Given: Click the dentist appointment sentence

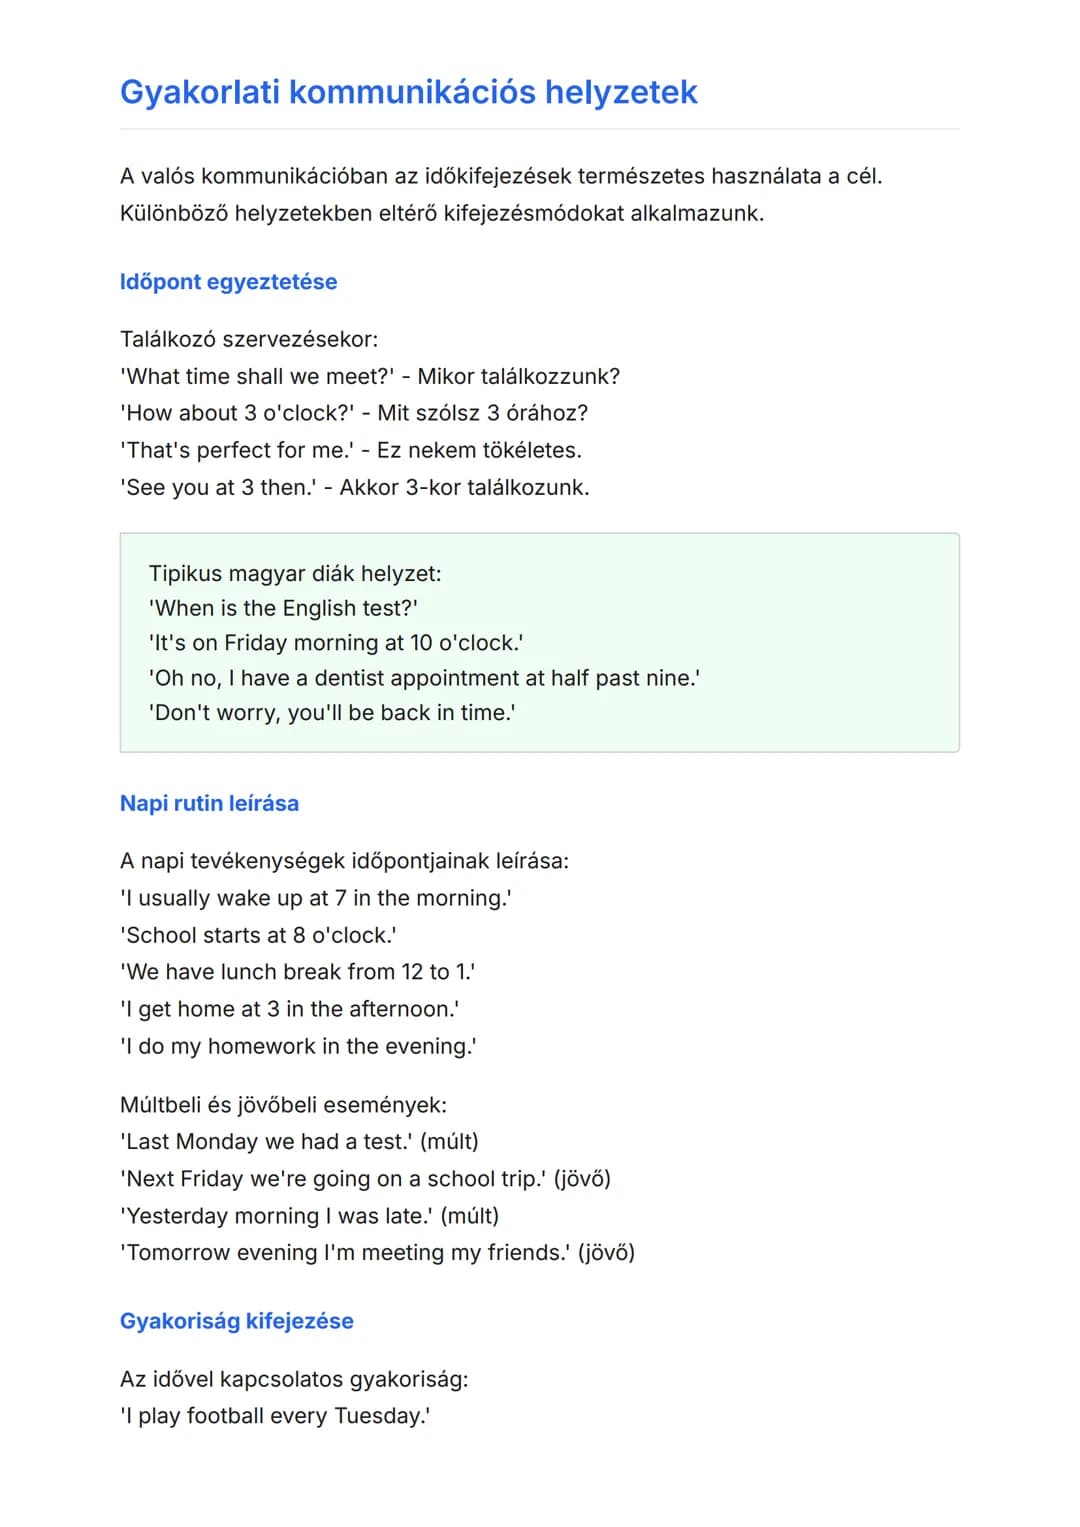Looking at the screenshot, I should (424, 678).
